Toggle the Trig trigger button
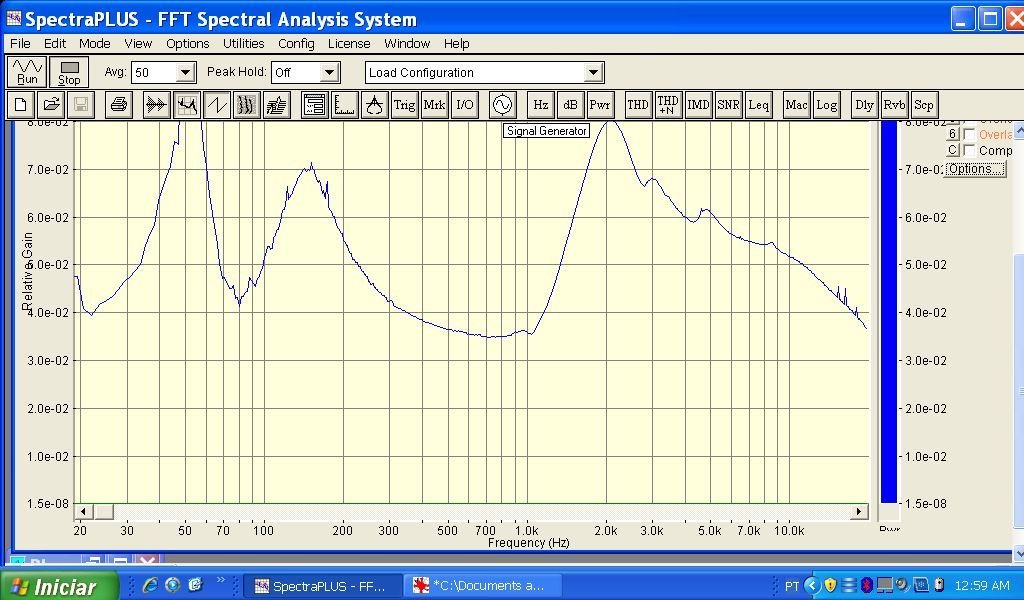This screenshot has height=600, width=1024. point(404,105)
